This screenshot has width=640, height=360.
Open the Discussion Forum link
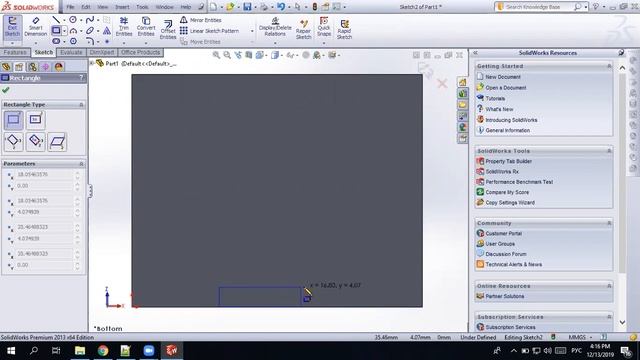[506, 254]
